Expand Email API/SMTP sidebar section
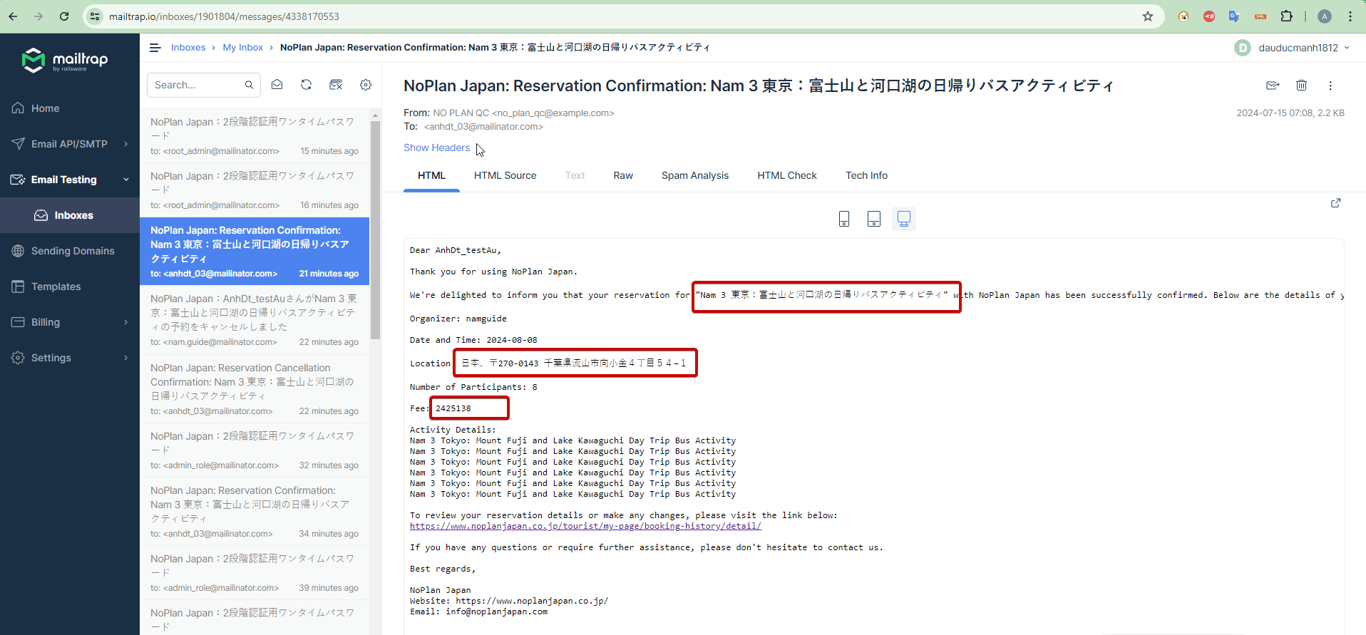Image resolution: width=1366 pixels, height=635 pixels. point(69,144)
